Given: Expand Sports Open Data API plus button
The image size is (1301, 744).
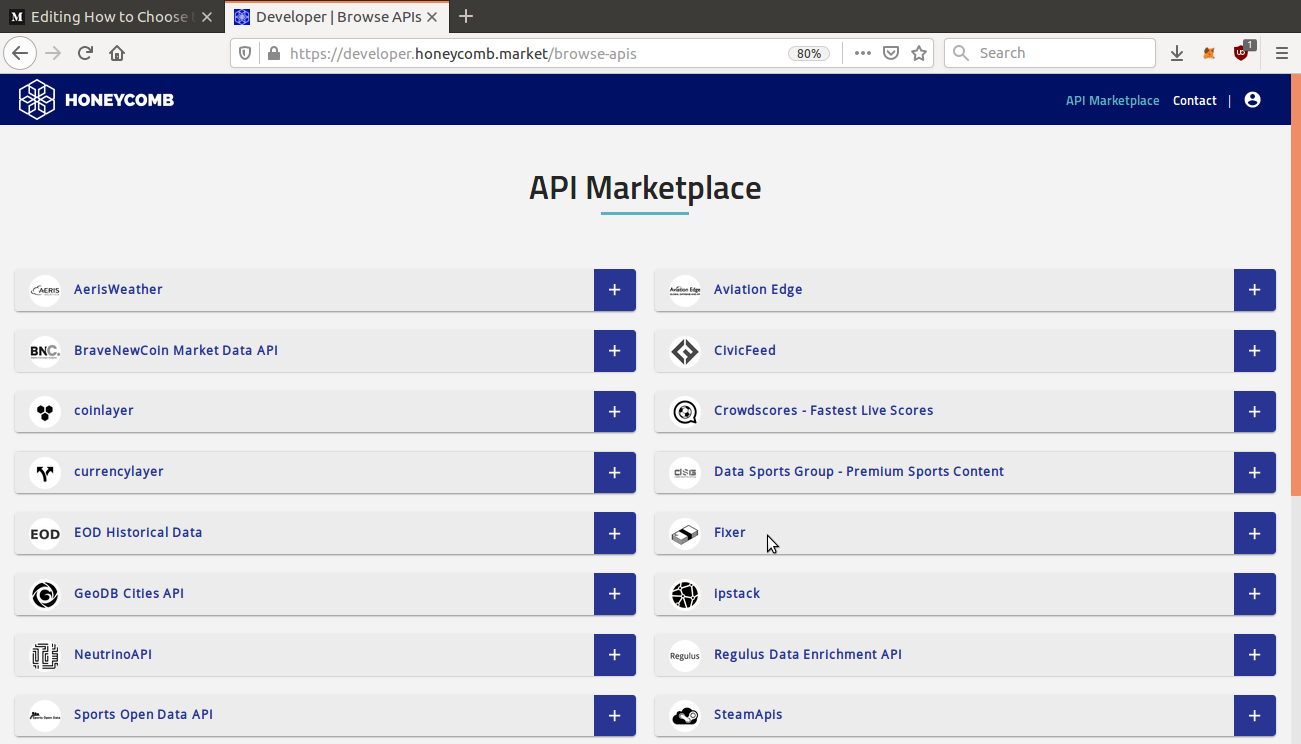Looking at the screenshot, I should [615, 715].
